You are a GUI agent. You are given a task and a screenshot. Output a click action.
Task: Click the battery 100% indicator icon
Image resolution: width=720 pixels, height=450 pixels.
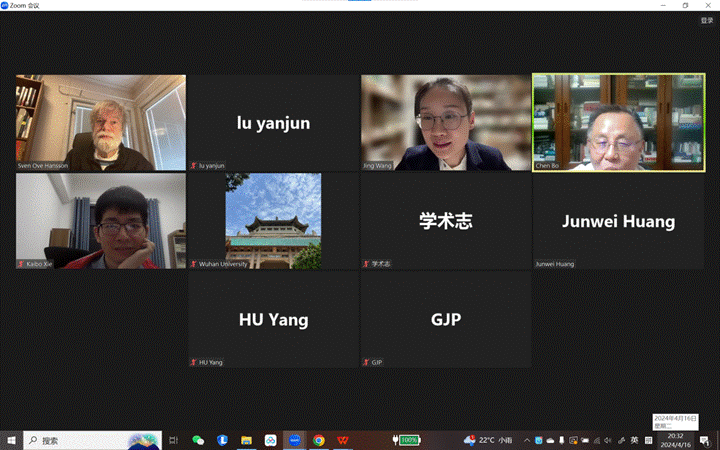pos(408,440)
